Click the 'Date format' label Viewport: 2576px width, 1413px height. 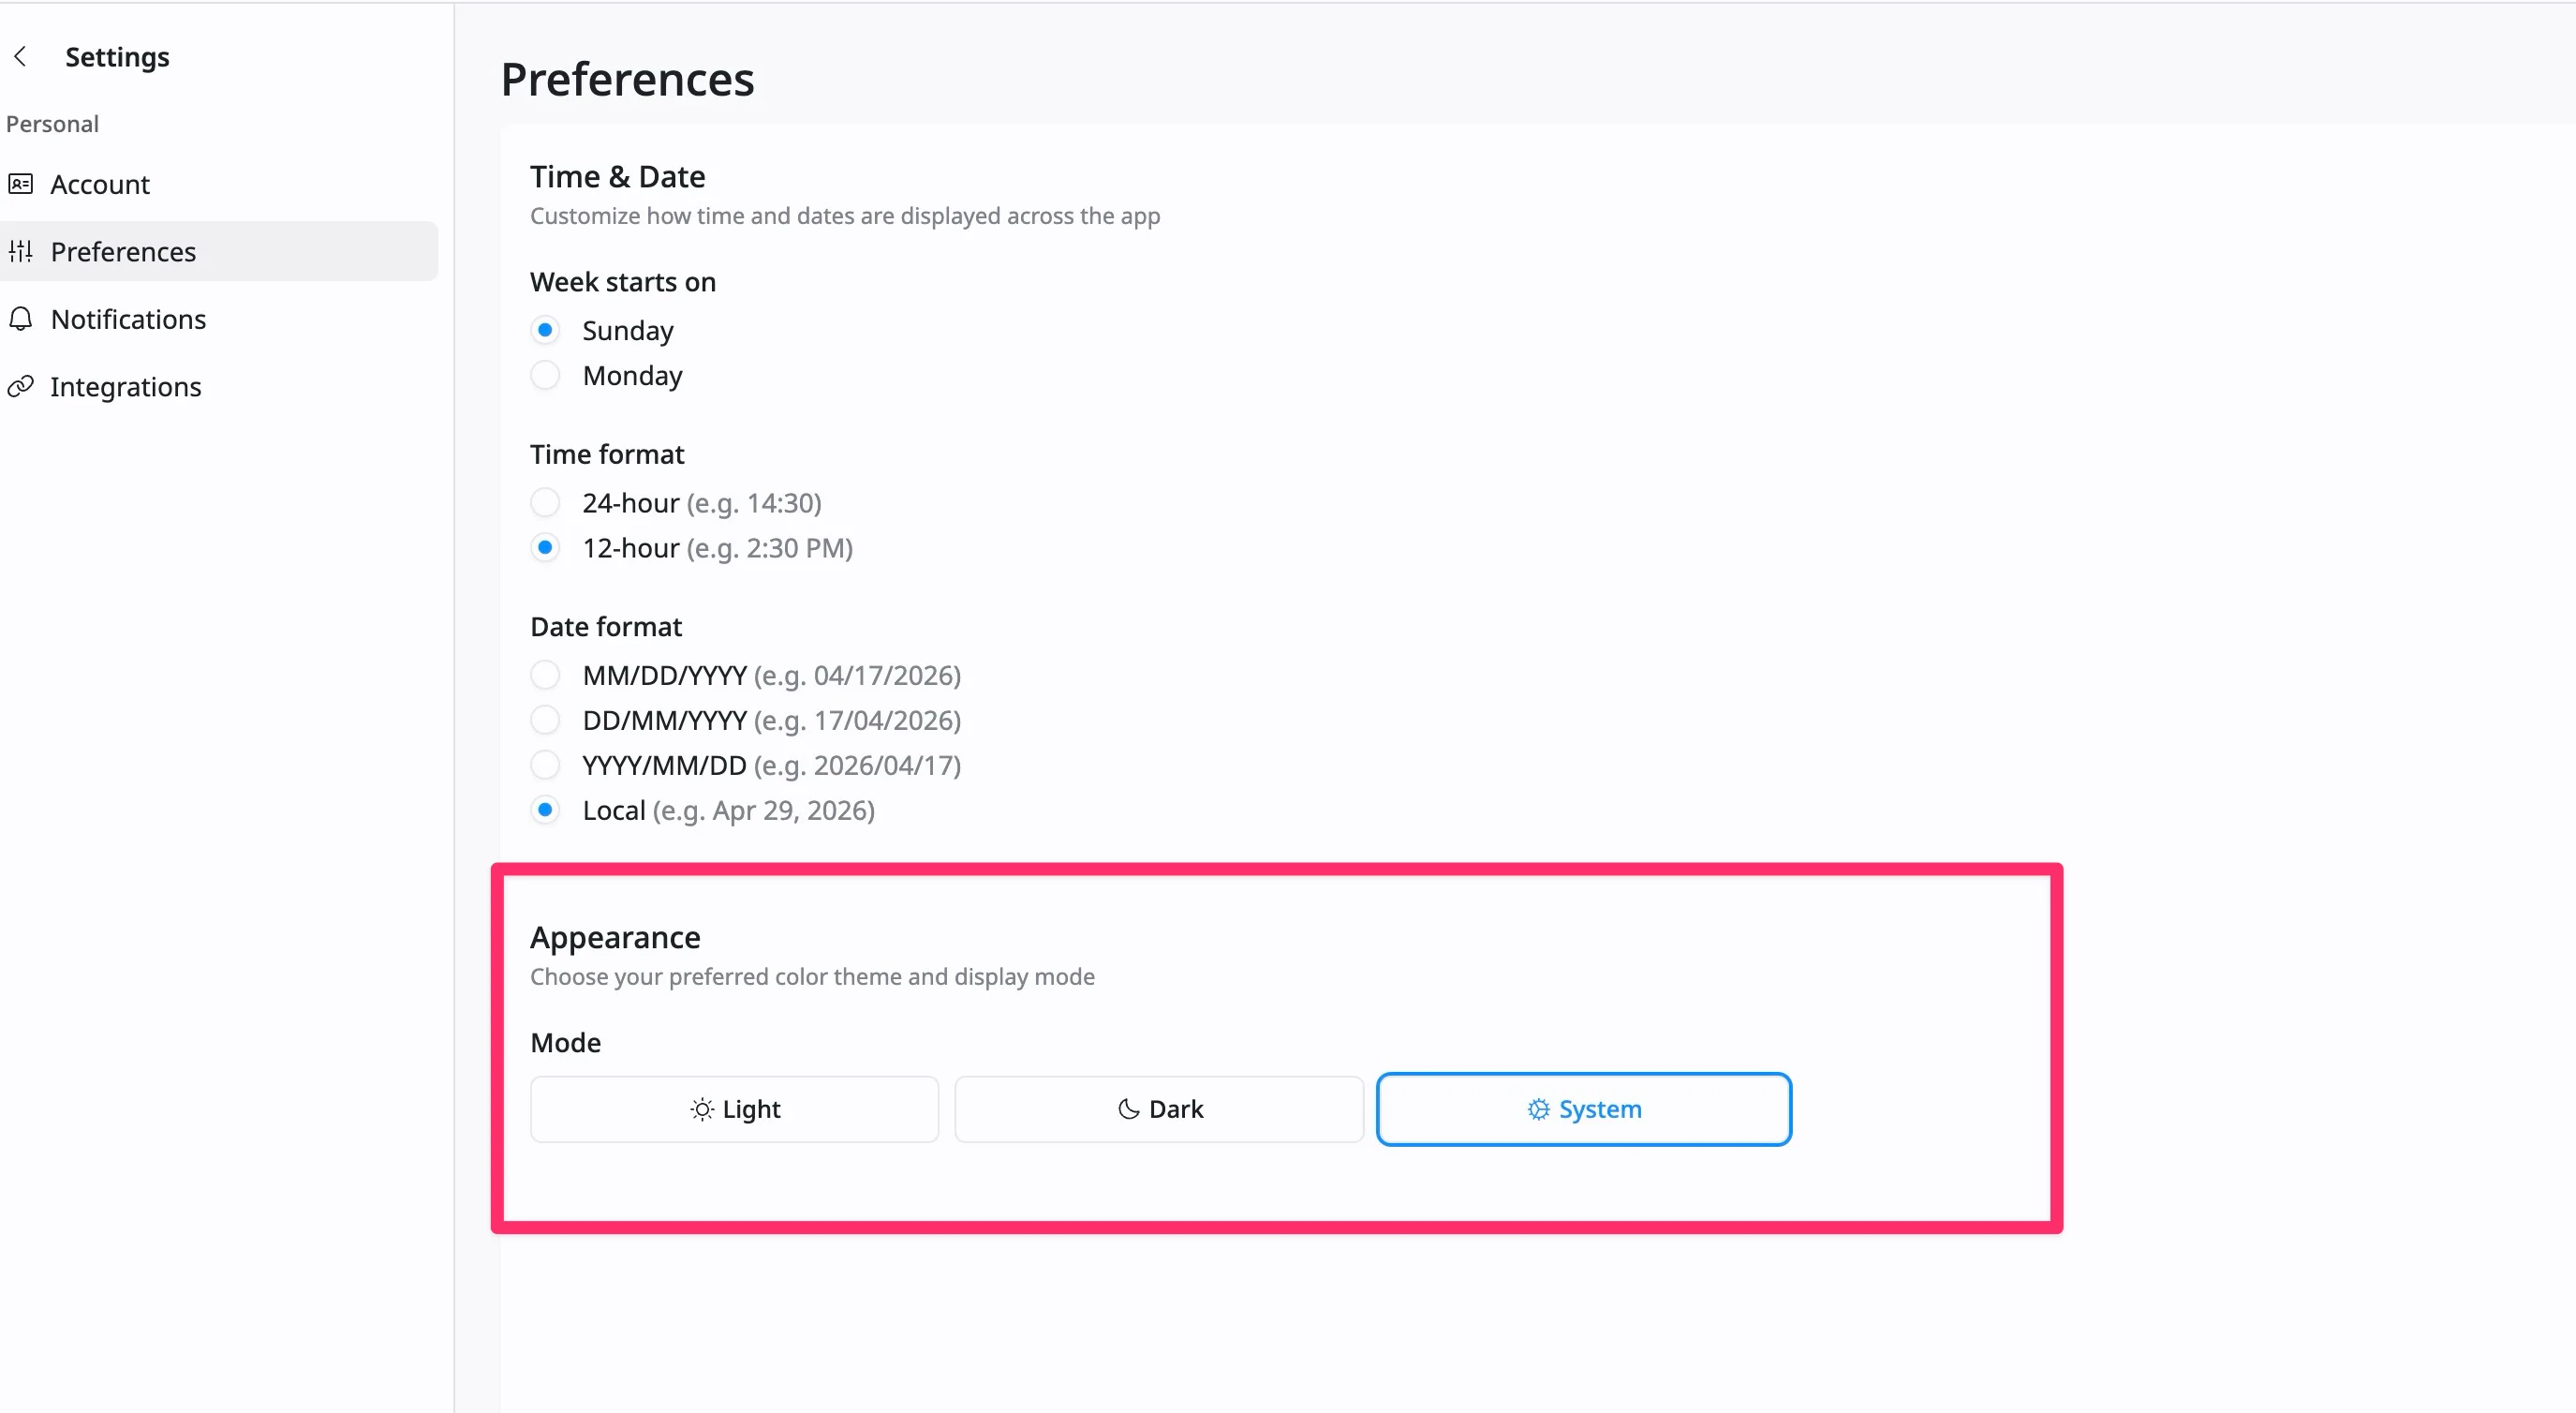click(x=606, y=627)
